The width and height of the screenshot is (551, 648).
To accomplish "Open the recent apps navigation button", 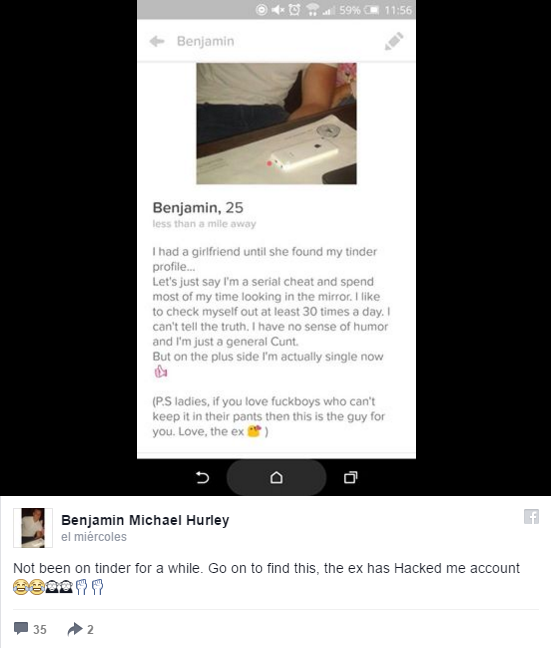I will 351,477.
